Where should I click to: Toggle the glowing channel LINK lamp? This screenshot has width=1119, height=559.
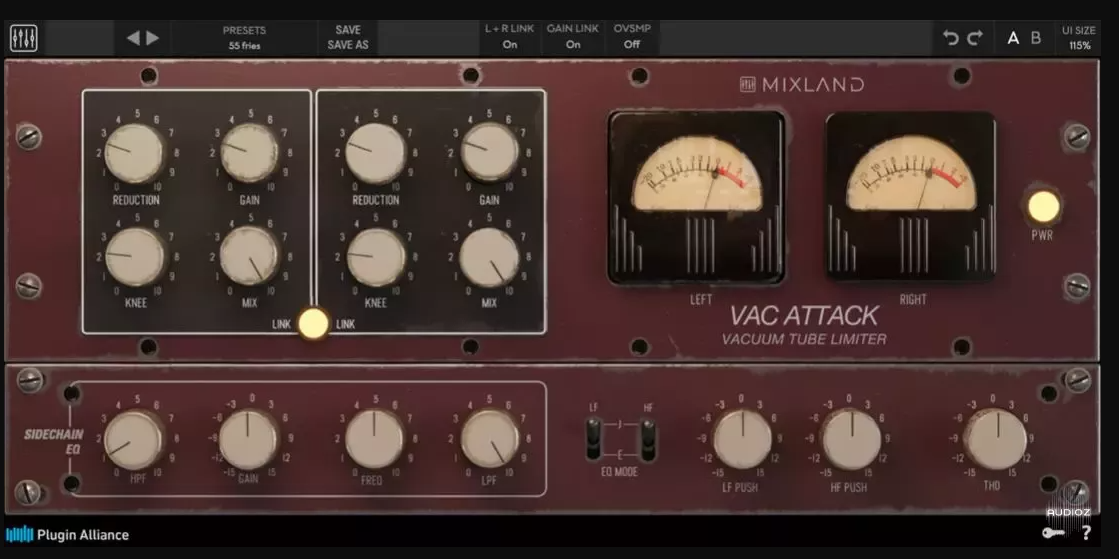pos(313,323)
